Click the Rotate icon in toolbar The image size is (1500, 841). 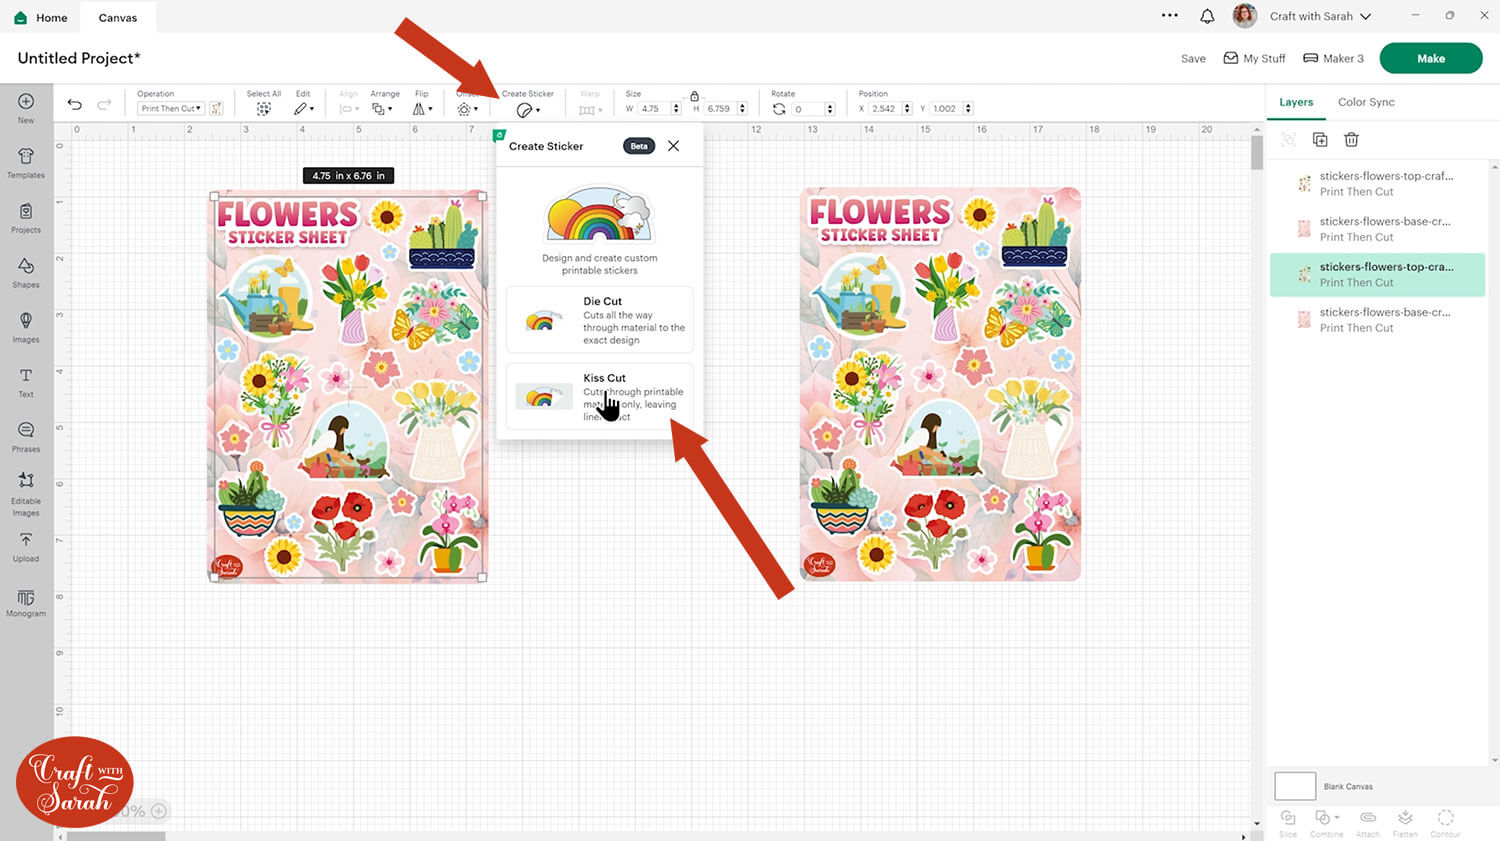click(779, 109)
